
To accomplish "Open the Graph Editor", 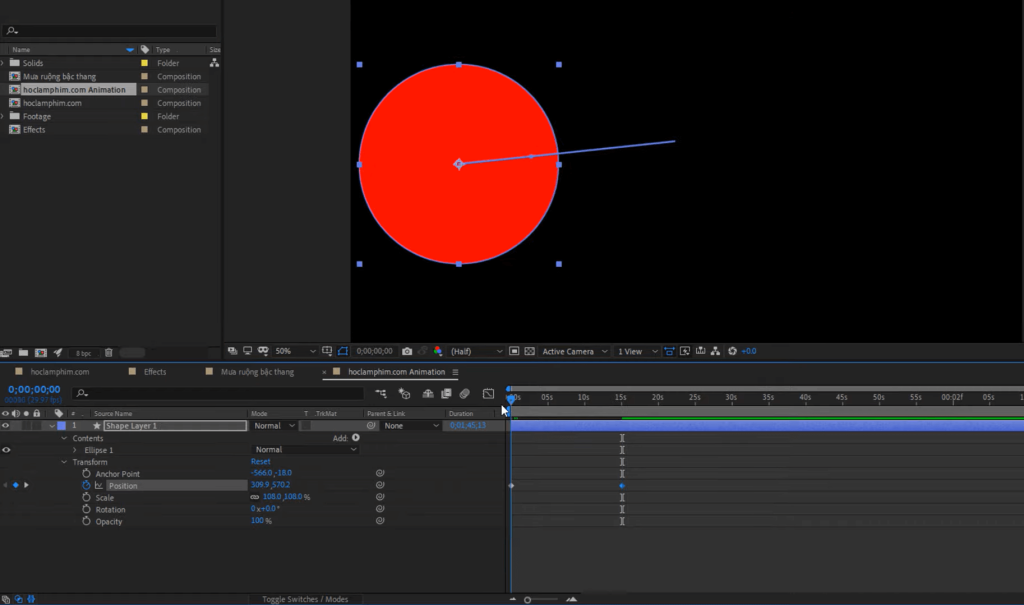I will [x=488, y=393].
